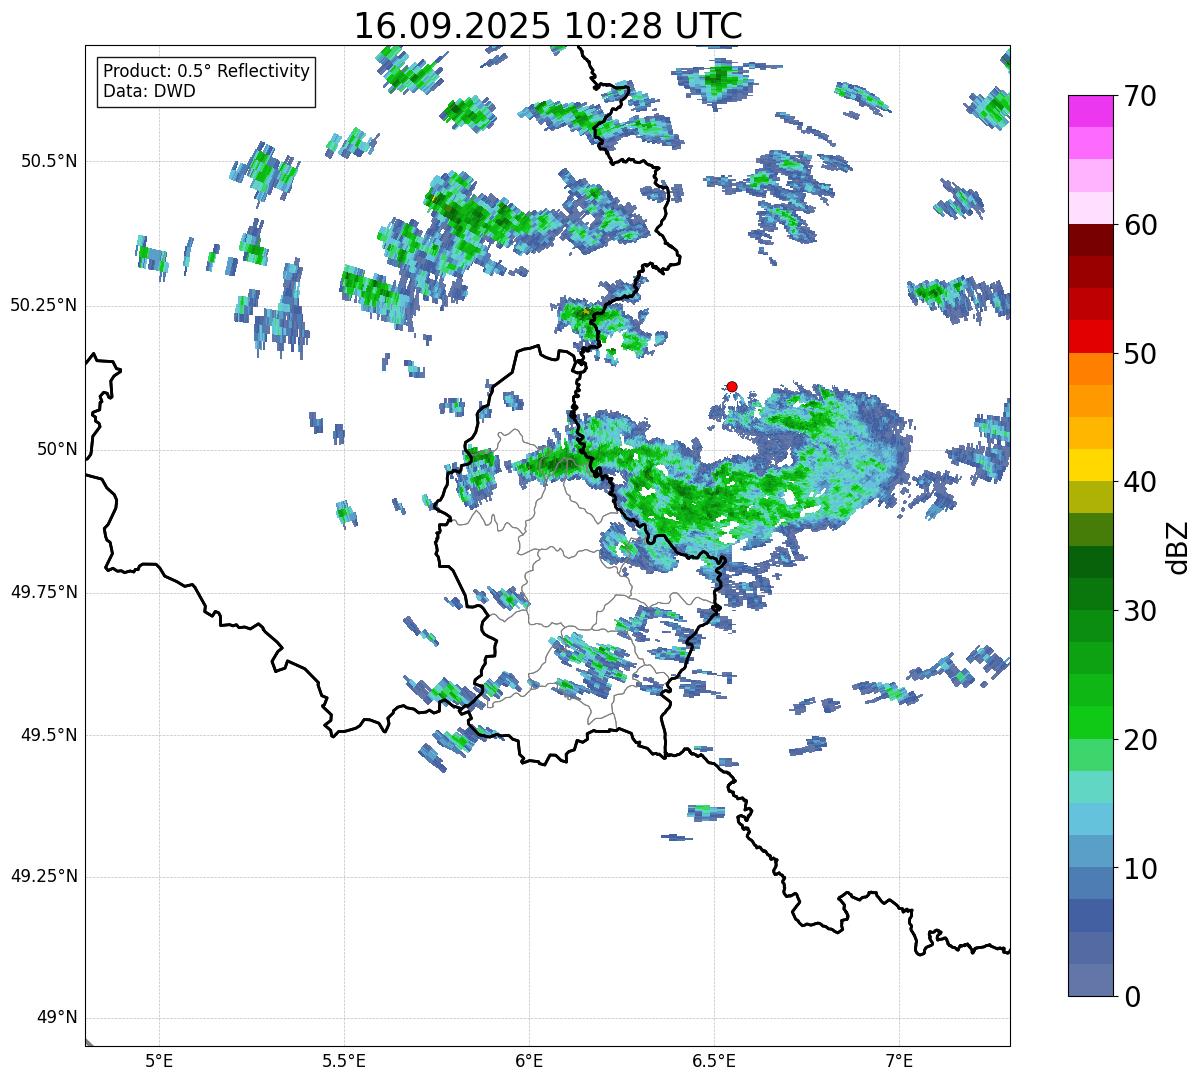This screenshot has height=1081, width=1202.
Task: Click the latitude label 50.25°N
Action: [x=44, y=305]
